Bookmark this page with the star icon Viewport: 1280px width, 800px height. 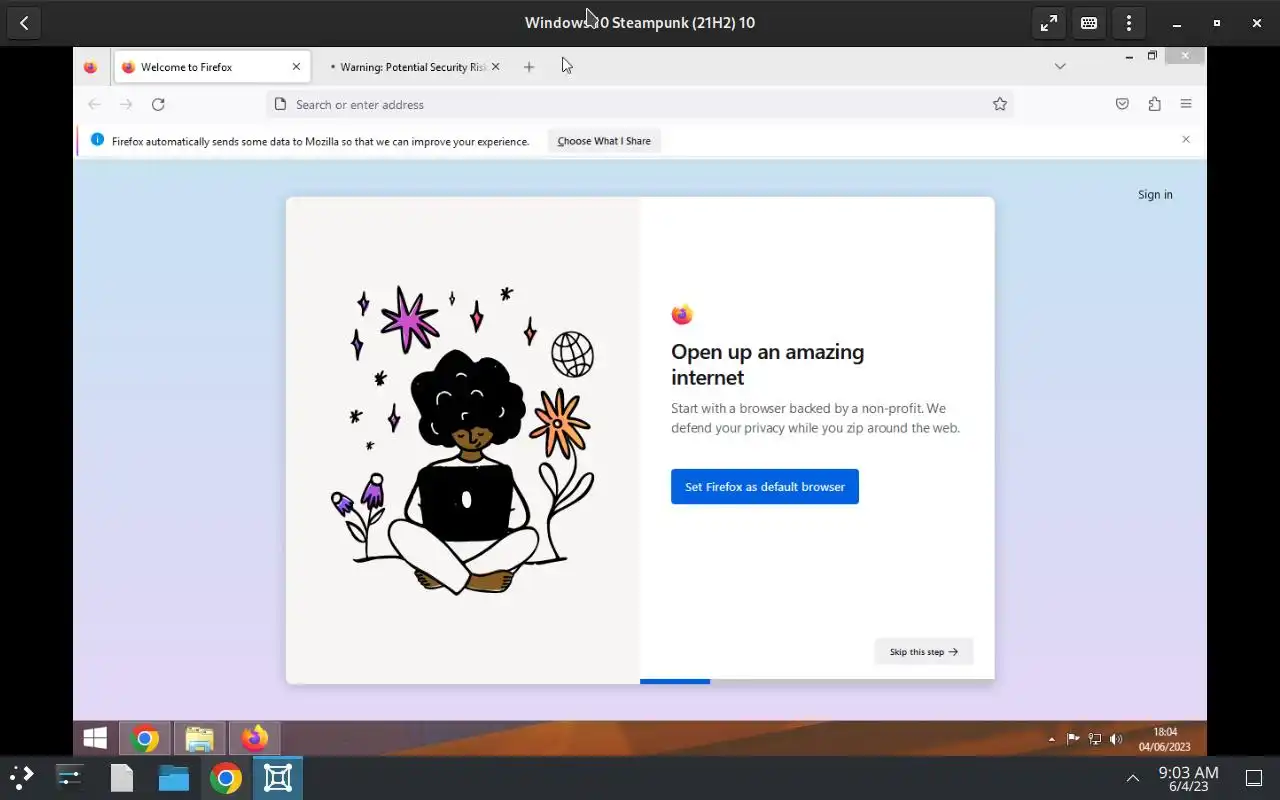[1000, 104]
